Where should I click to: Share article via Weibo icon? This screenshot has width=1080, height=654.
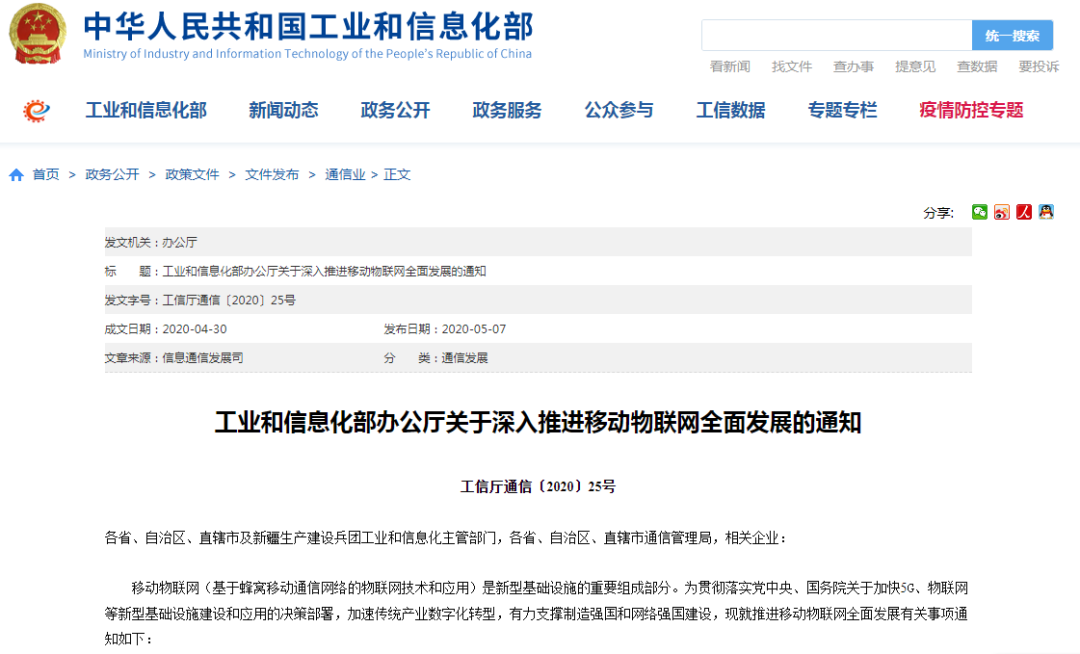coord(1001,212)
